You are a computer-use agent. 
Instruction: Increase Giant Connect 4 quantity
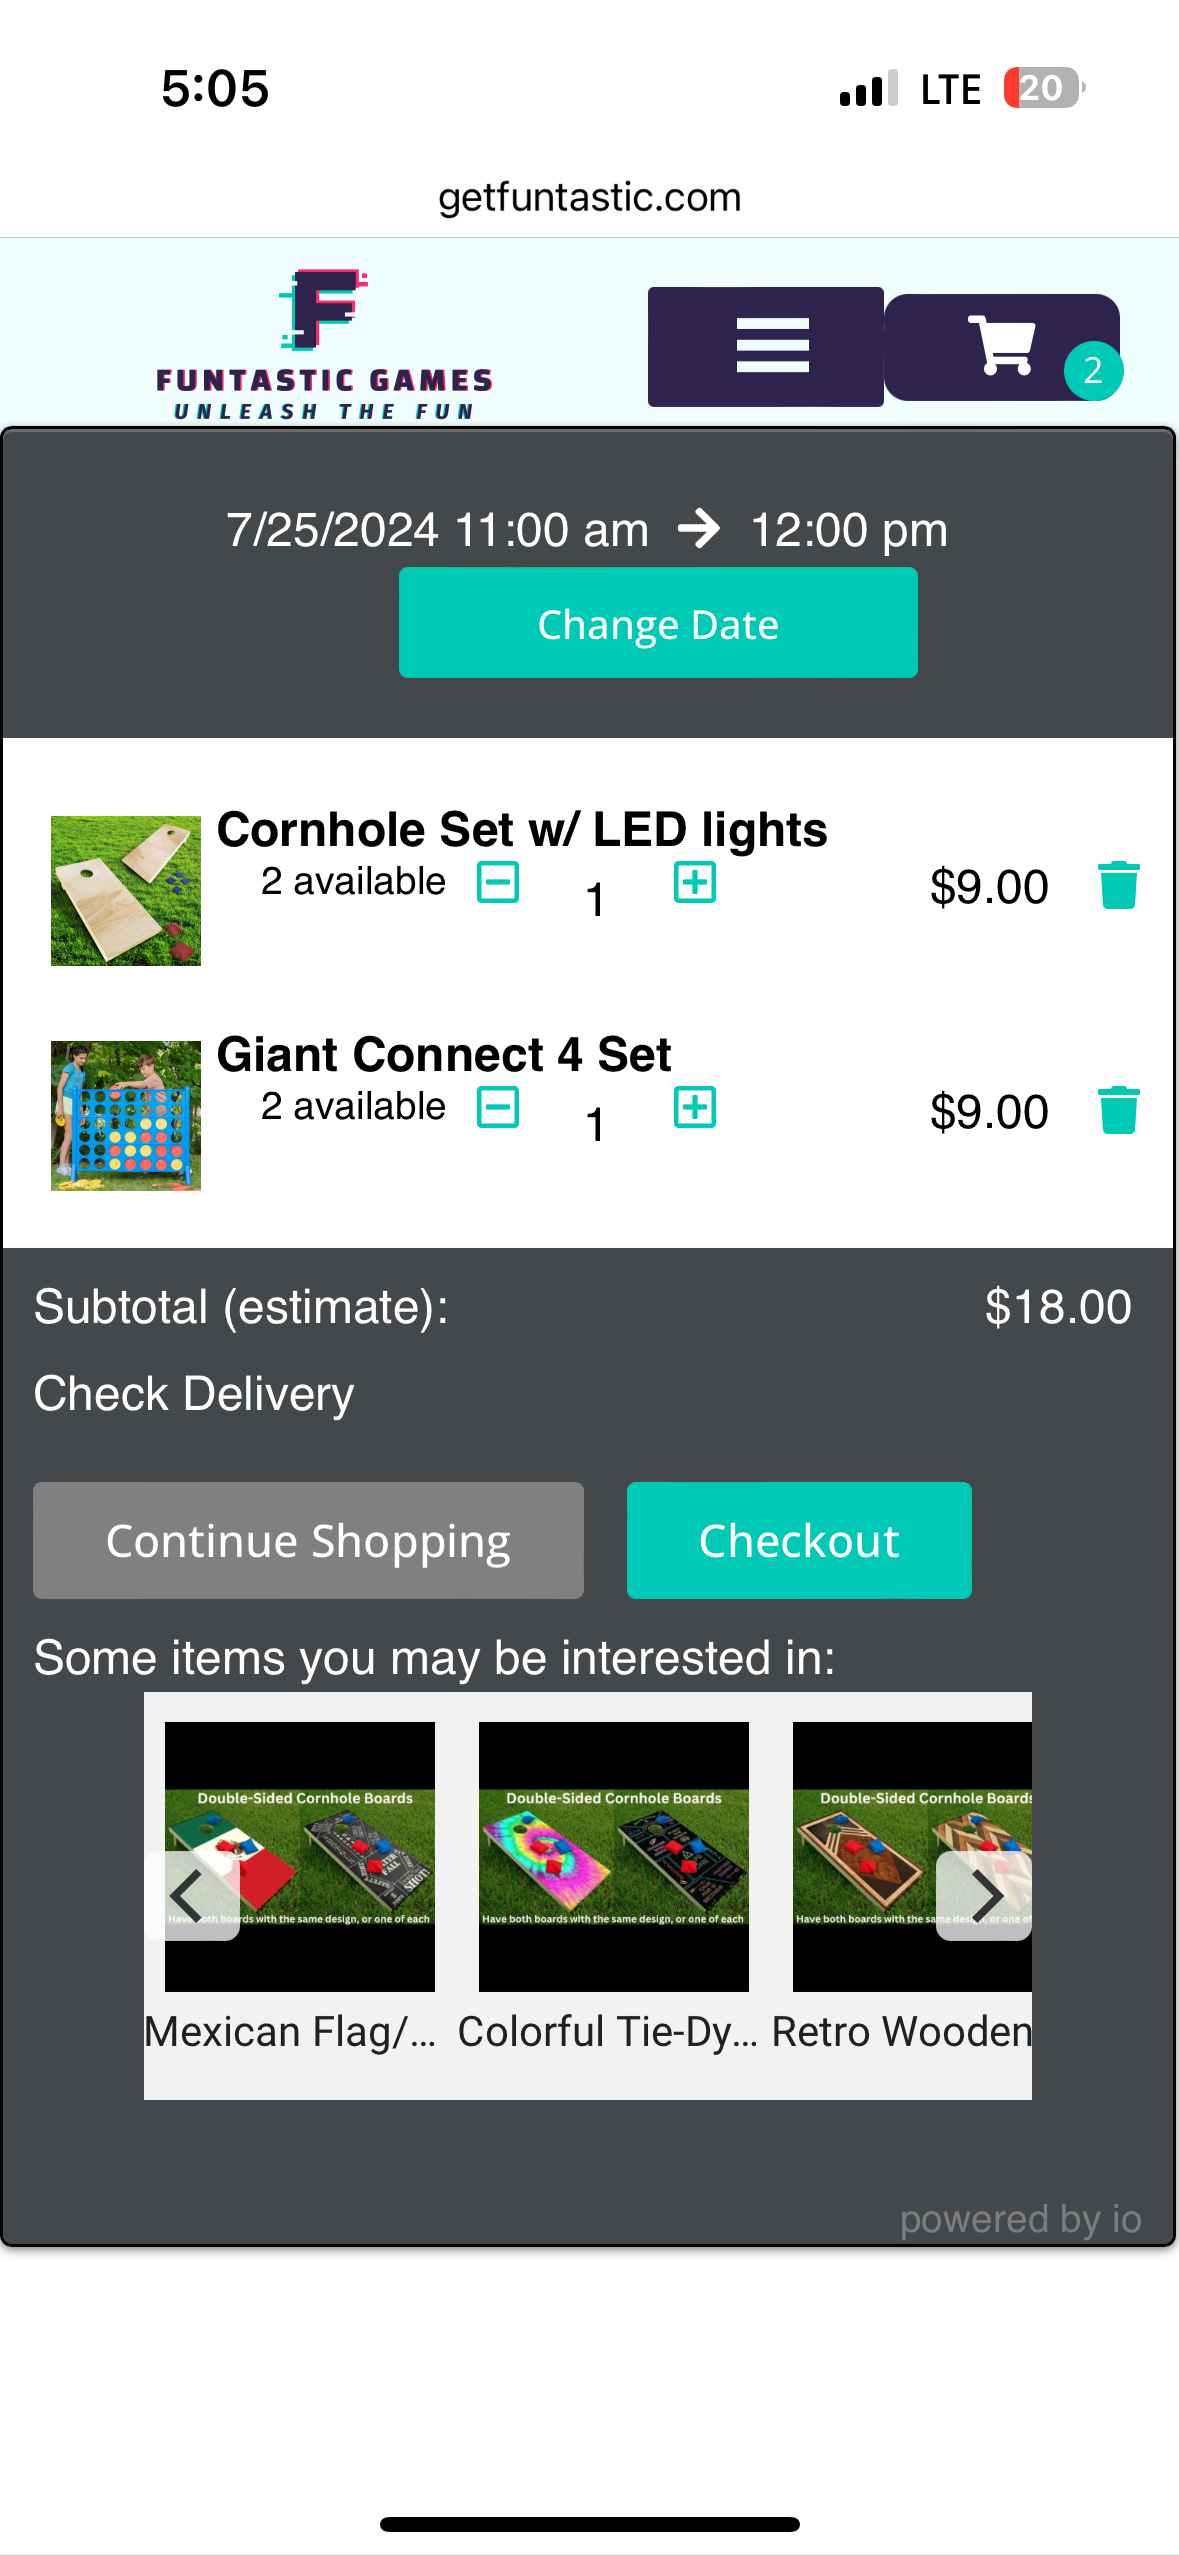694,1107
